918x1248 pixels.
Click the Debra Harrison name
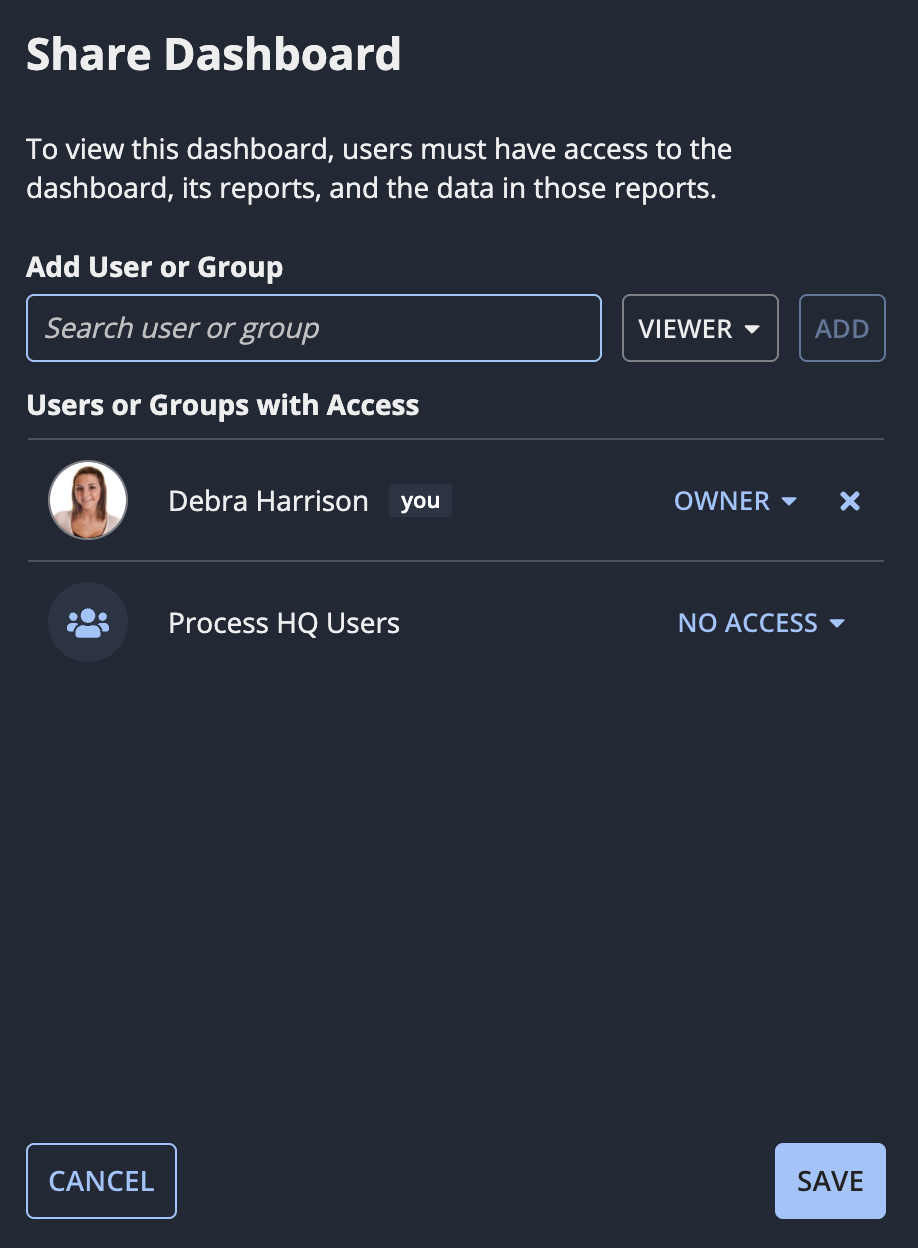click(x=268, y=501)
